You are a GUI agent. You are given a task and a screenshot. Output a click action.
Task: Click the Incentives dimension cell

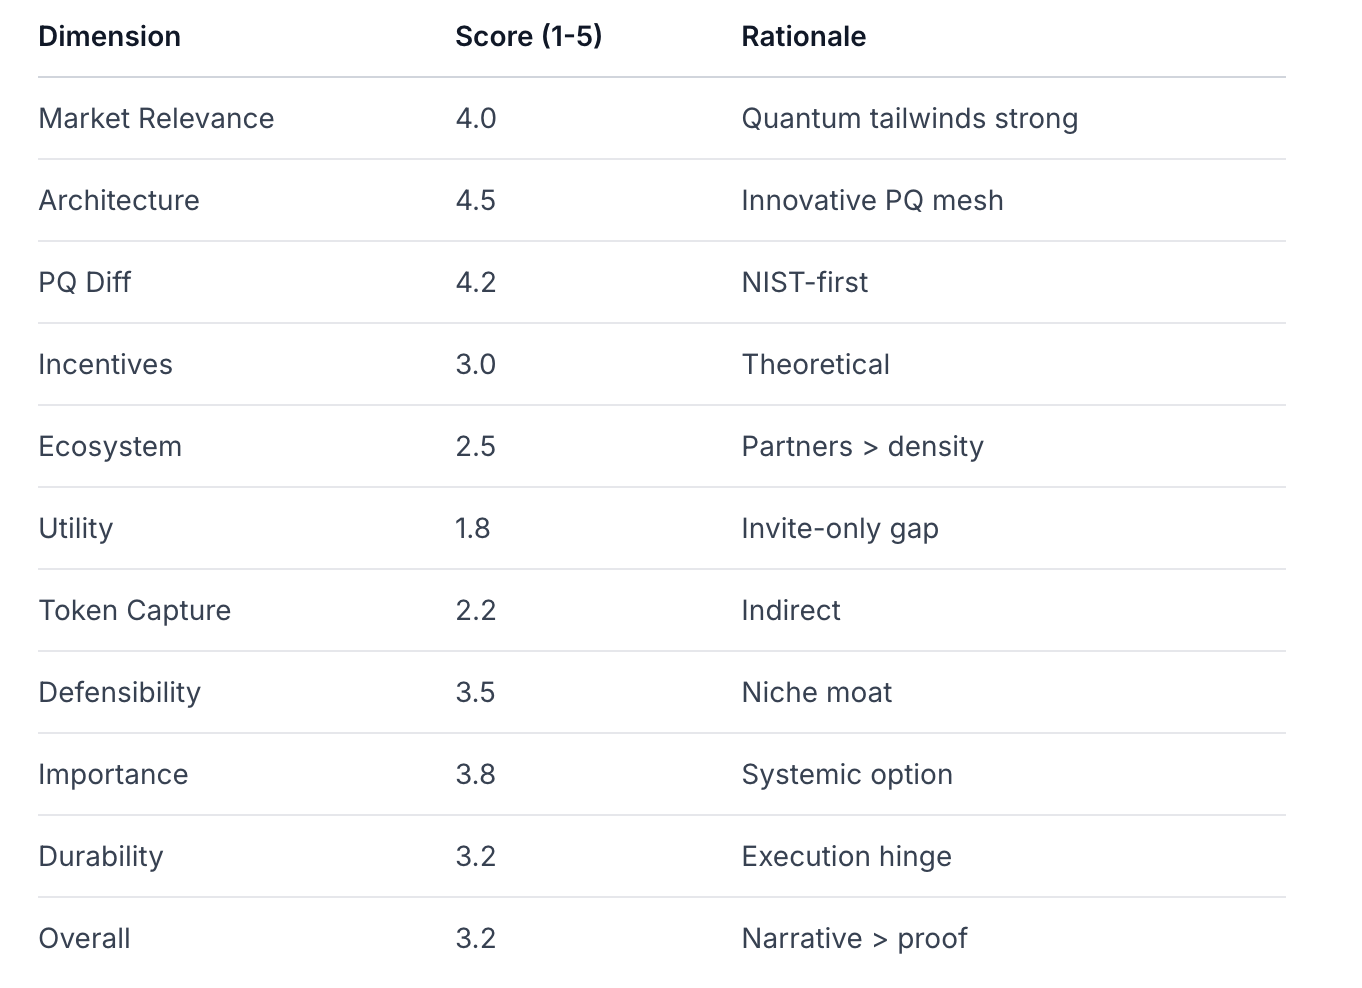coord(105,365)
